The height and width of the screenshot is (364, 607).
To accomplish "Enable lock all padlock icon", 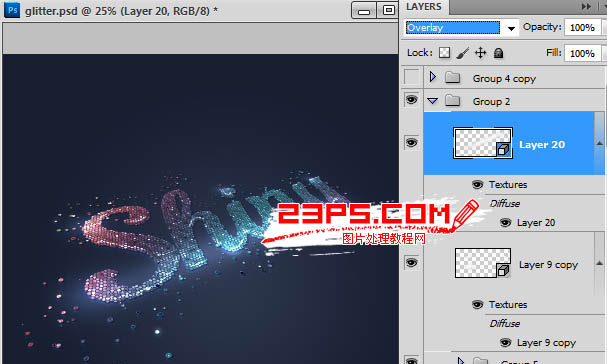I will (x=499, y=53).
